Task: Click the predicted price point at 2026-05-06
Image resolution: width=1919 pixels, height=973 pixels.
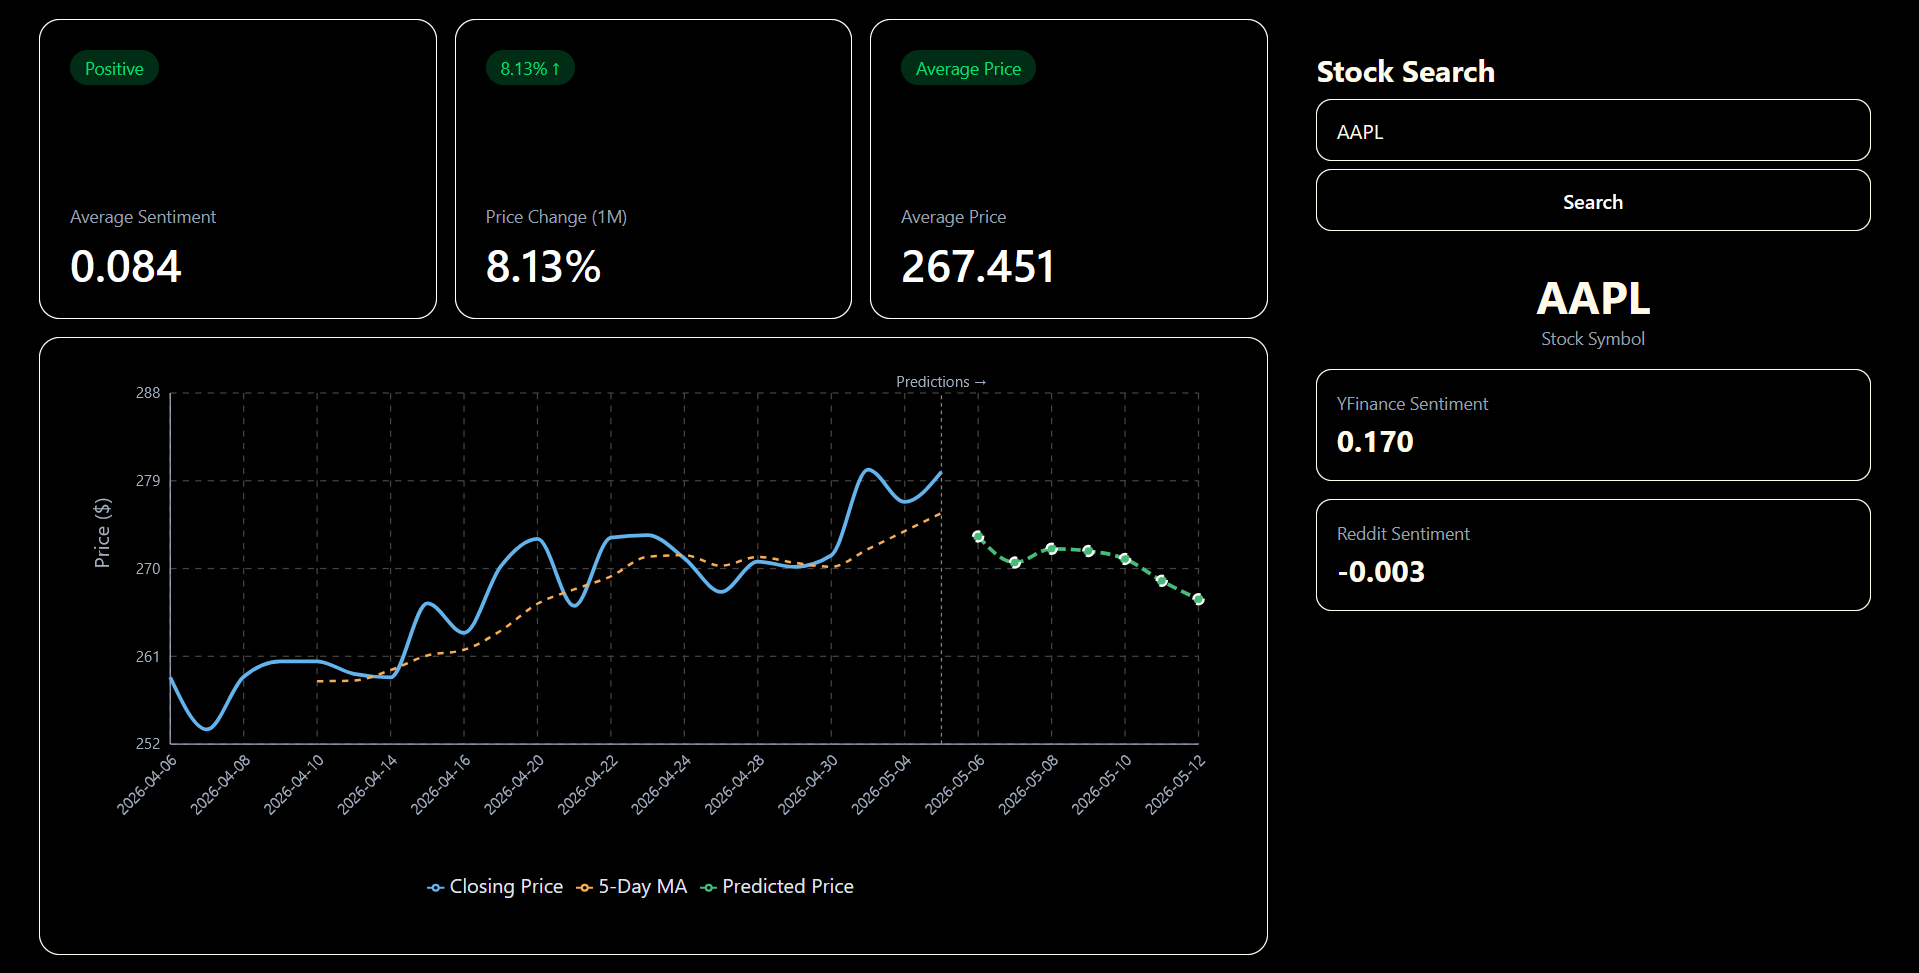Action: pos(978,536)
